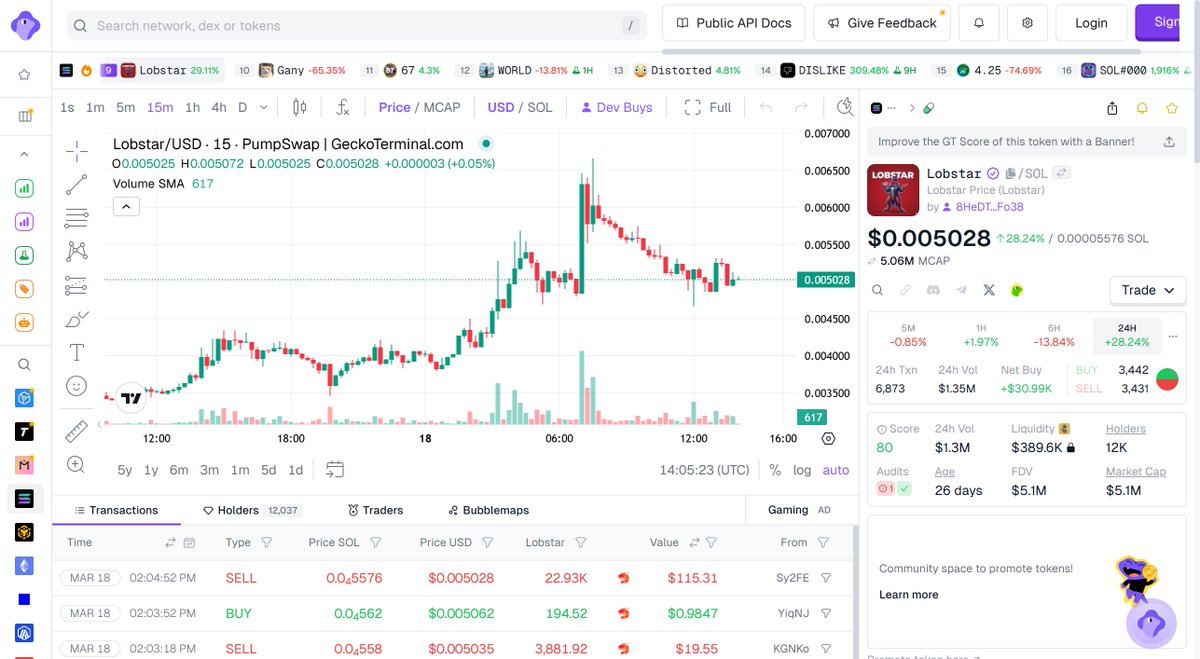Open the token's Discord link
The height and width of the screenshot is (659, 1200).
(933, 290)
